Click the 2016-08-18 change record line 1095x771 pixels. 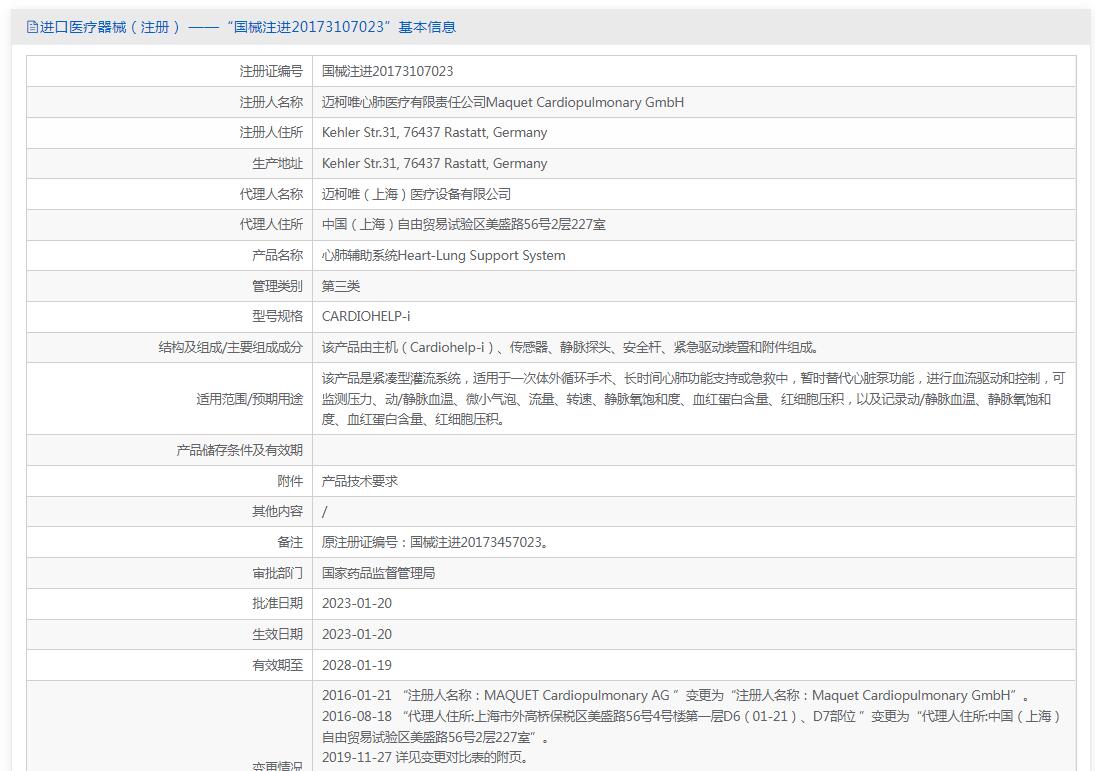(x=692, y=726)
